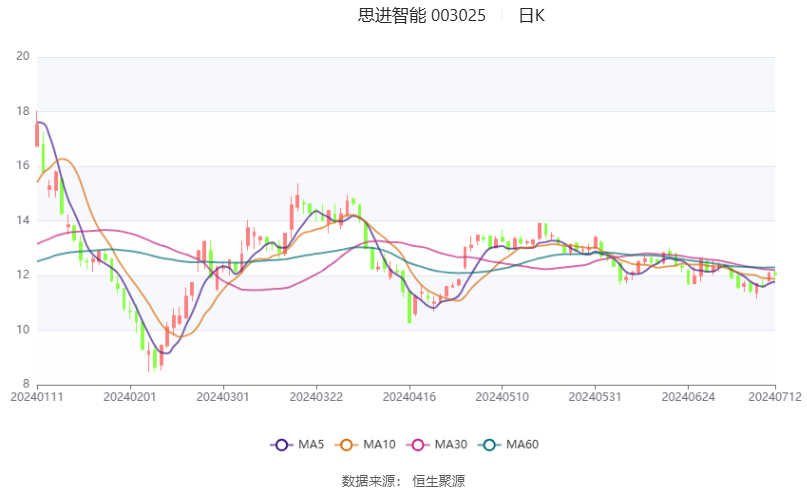Click the 日K label in title

click(532, 15)
